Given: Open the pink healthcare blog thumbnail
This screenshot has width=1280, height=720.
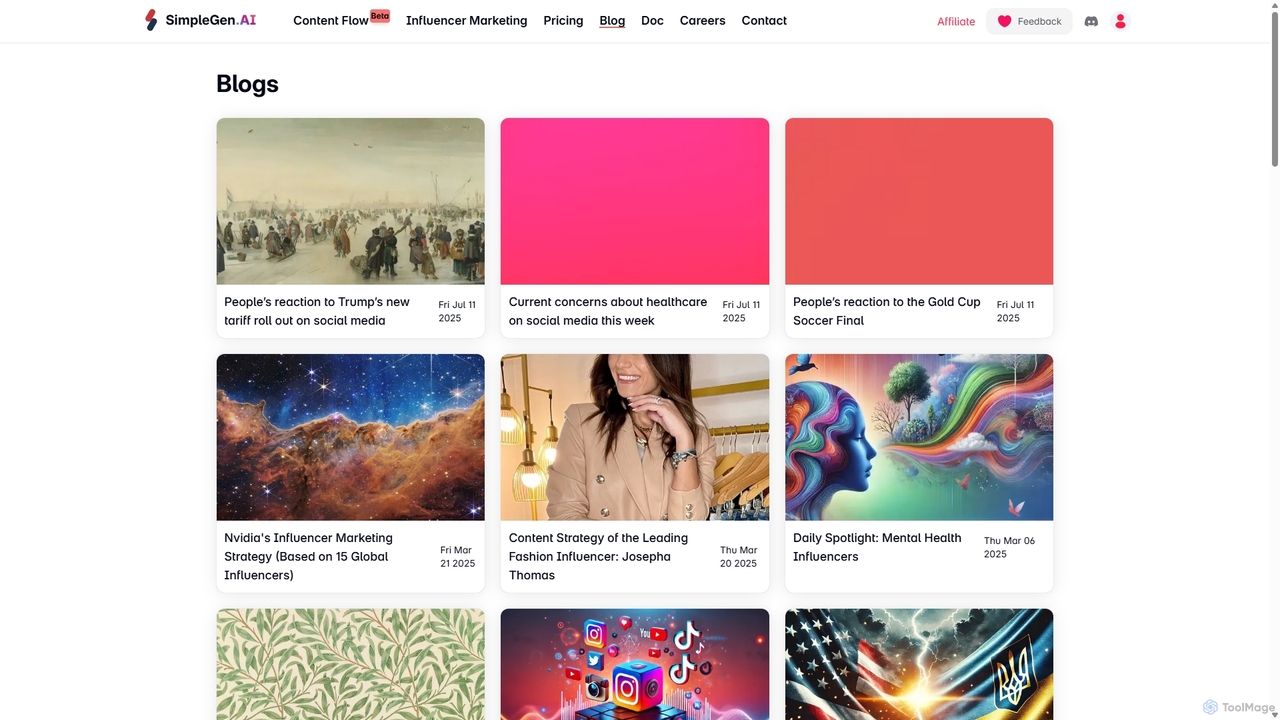Looking at the screenshot, I should pos(635,201).
